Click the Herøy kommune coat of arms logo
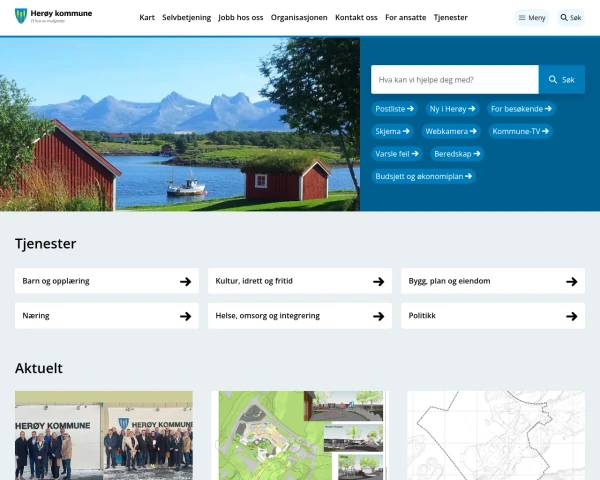 click(21, 16)
